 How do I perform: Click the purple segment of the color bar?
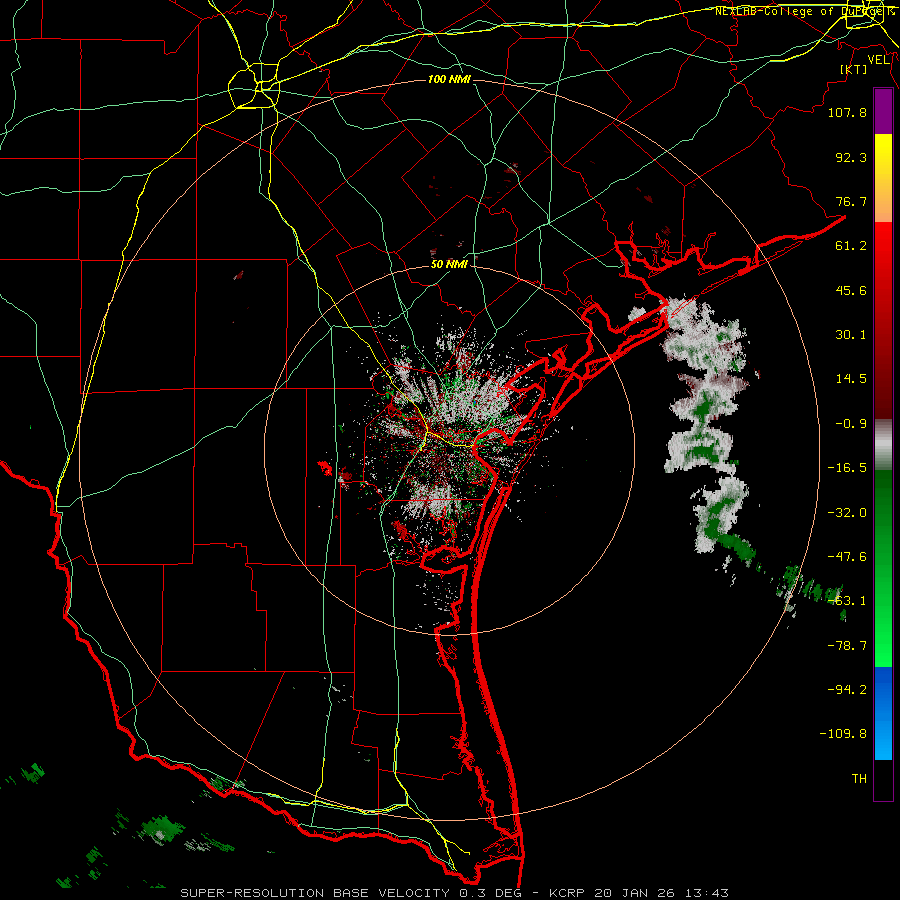click(x=883, y=112)
